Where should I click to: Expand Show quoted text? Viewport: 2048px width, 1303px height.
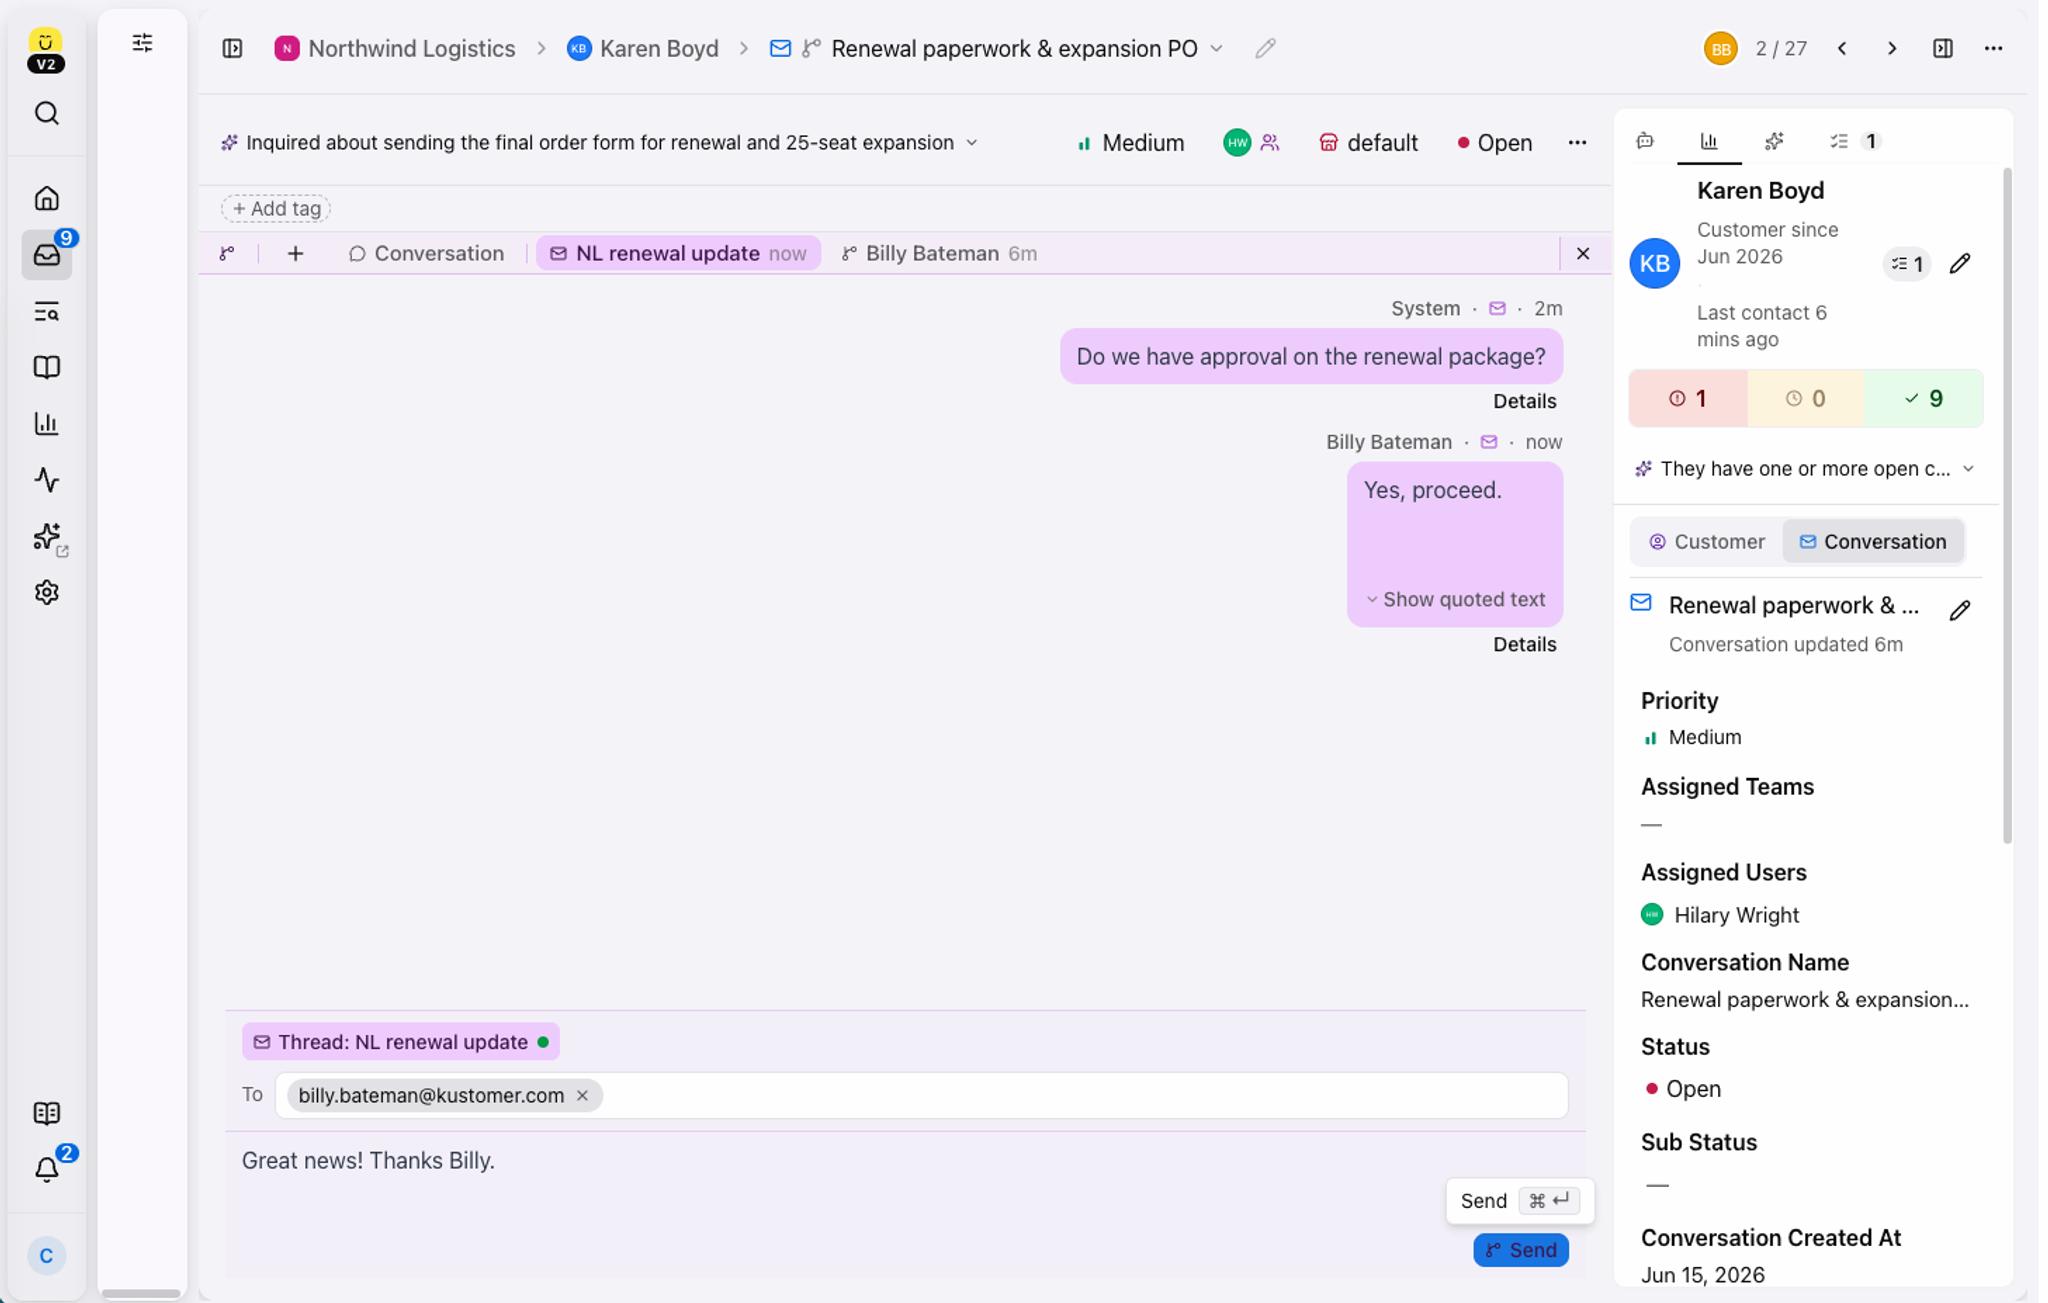[x=1455, y=600]
